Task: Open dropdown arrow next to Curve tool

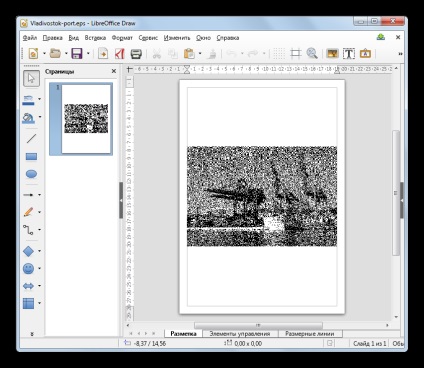Action: tap(39, 212)
